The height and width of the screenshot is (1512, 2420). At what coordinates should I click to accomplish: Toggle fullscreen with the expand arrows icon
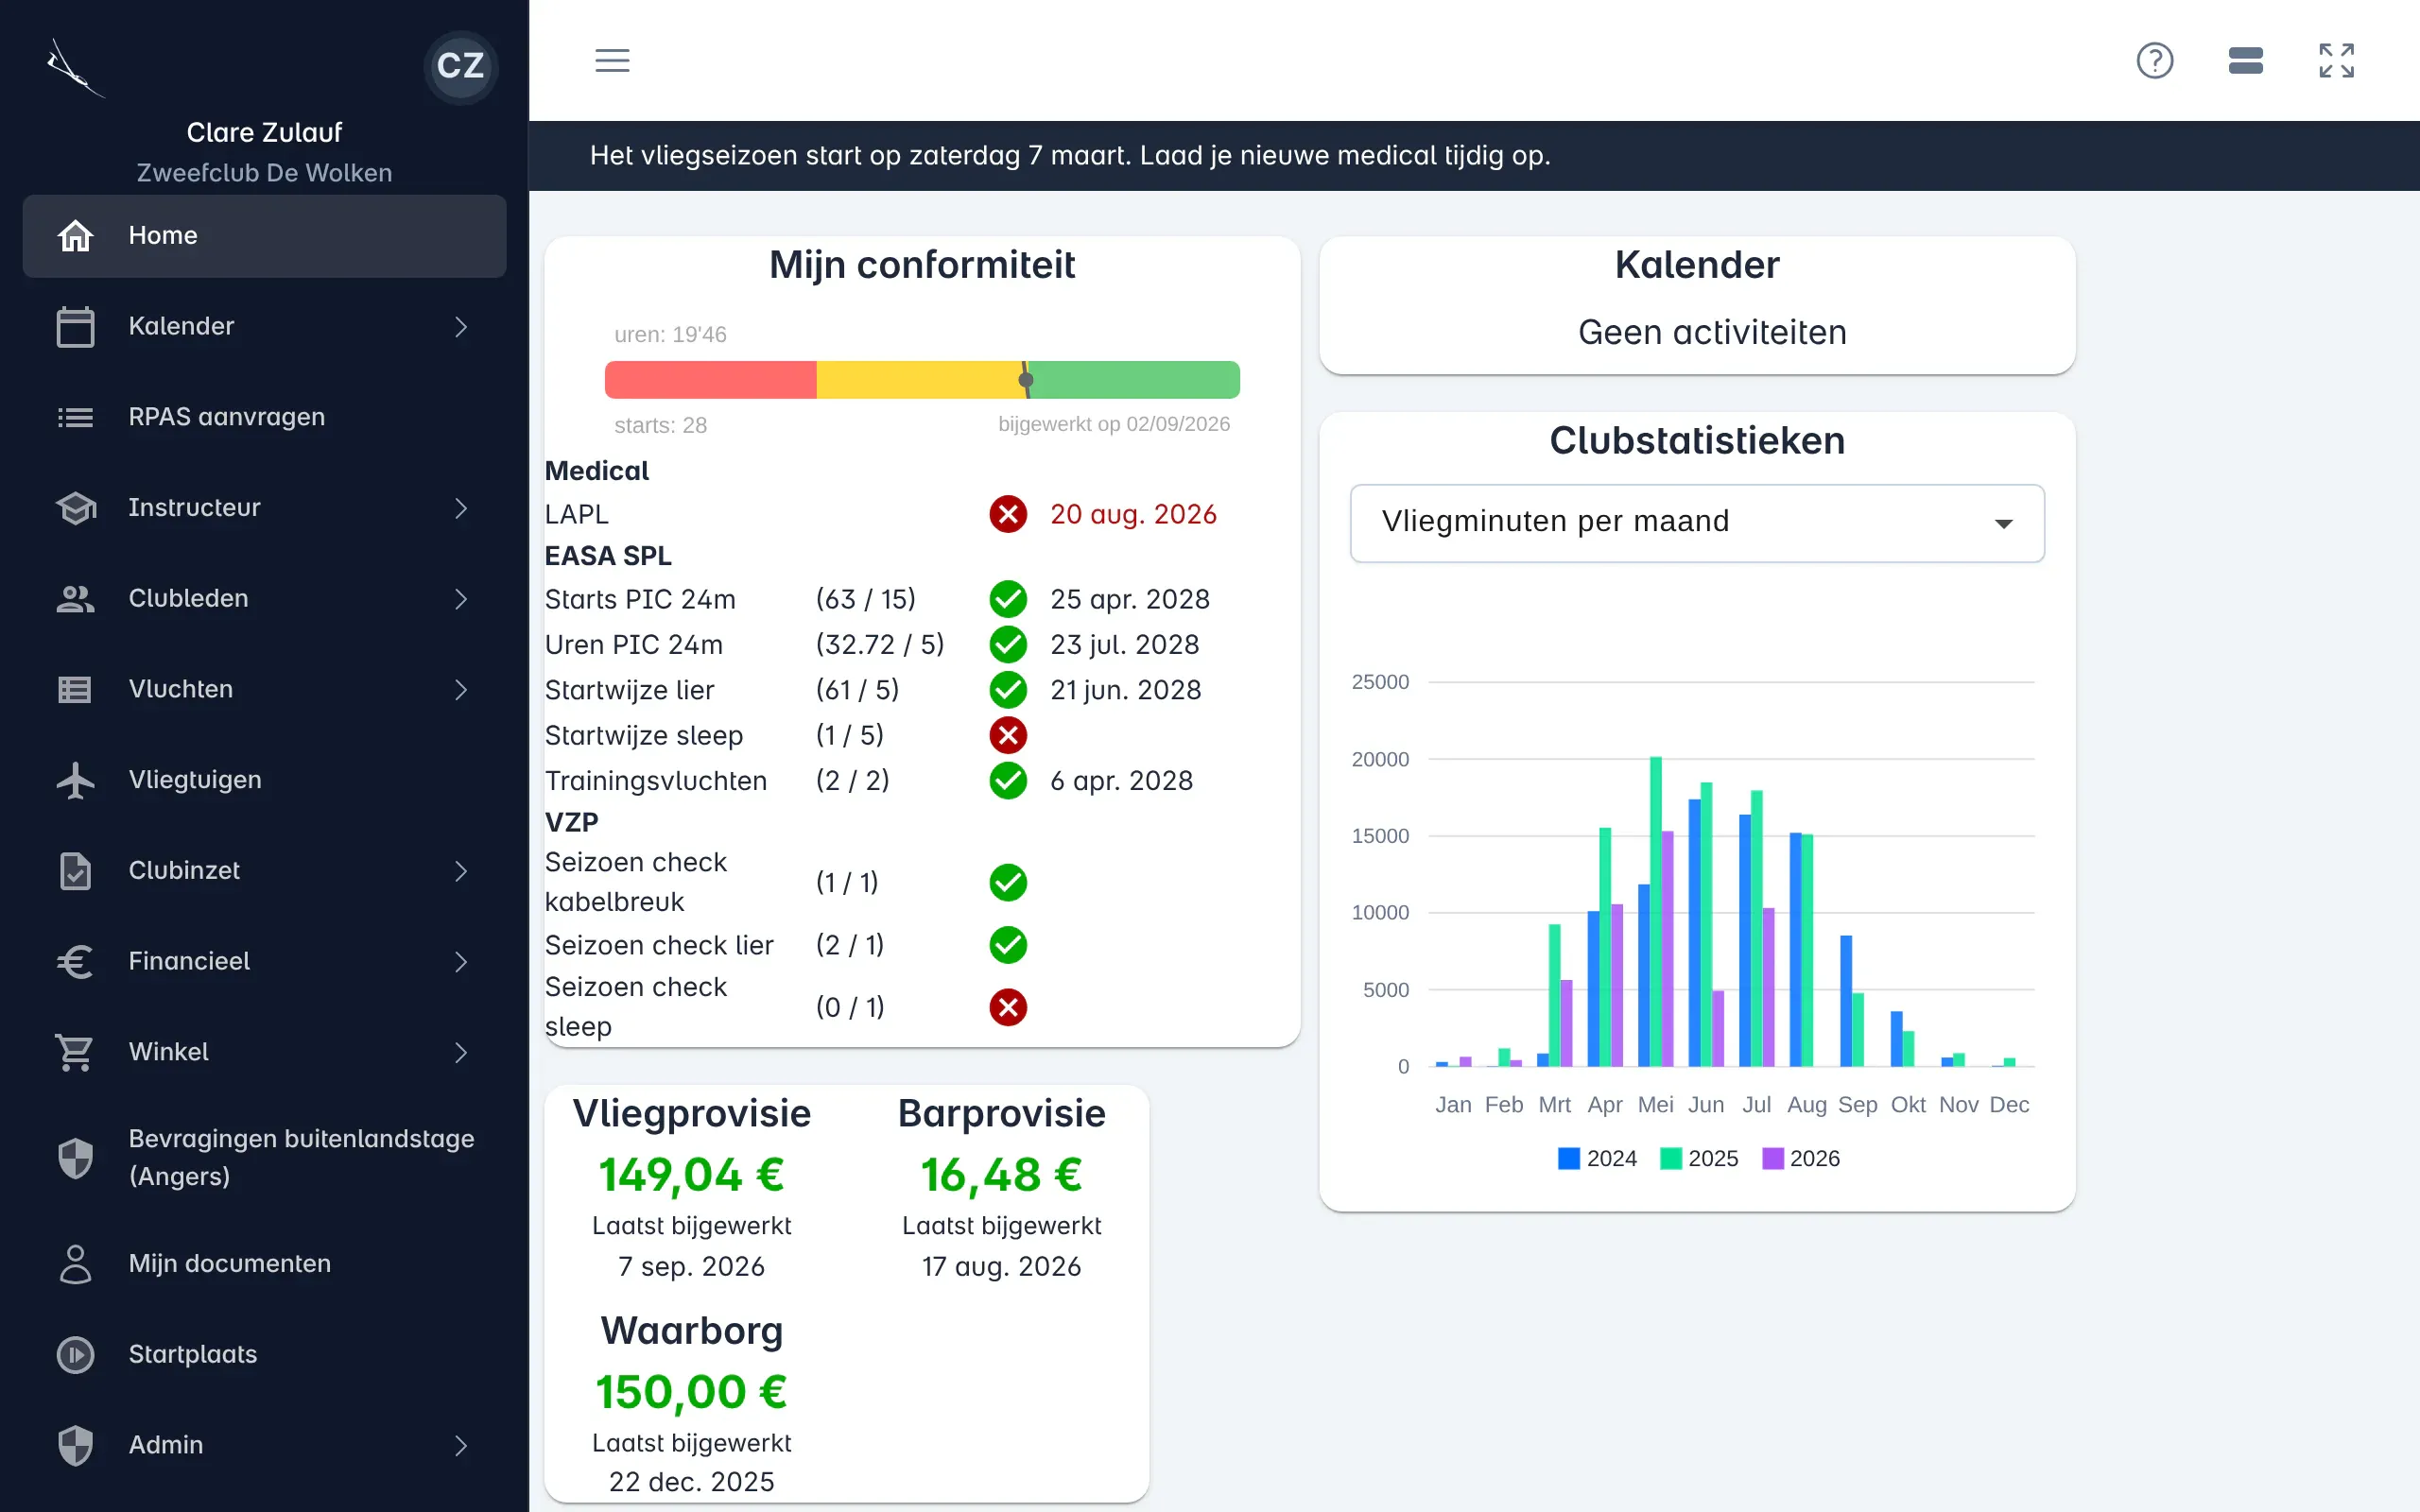click(2337, 60)
